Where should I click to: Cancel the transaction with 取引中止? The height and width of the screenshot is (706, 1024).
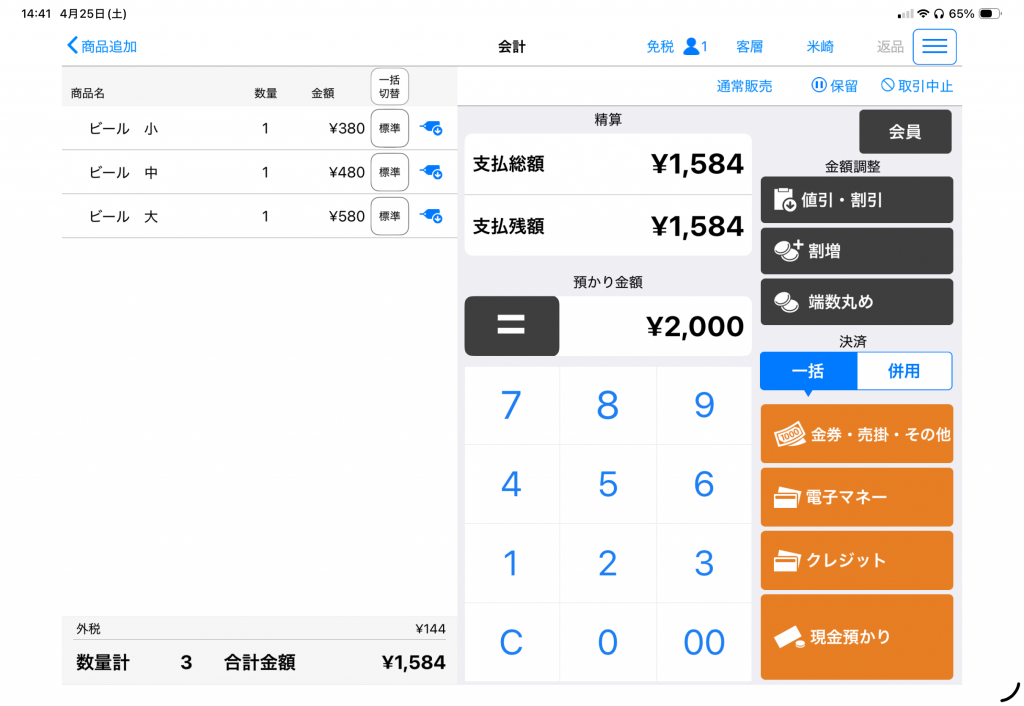click(917, 86)
